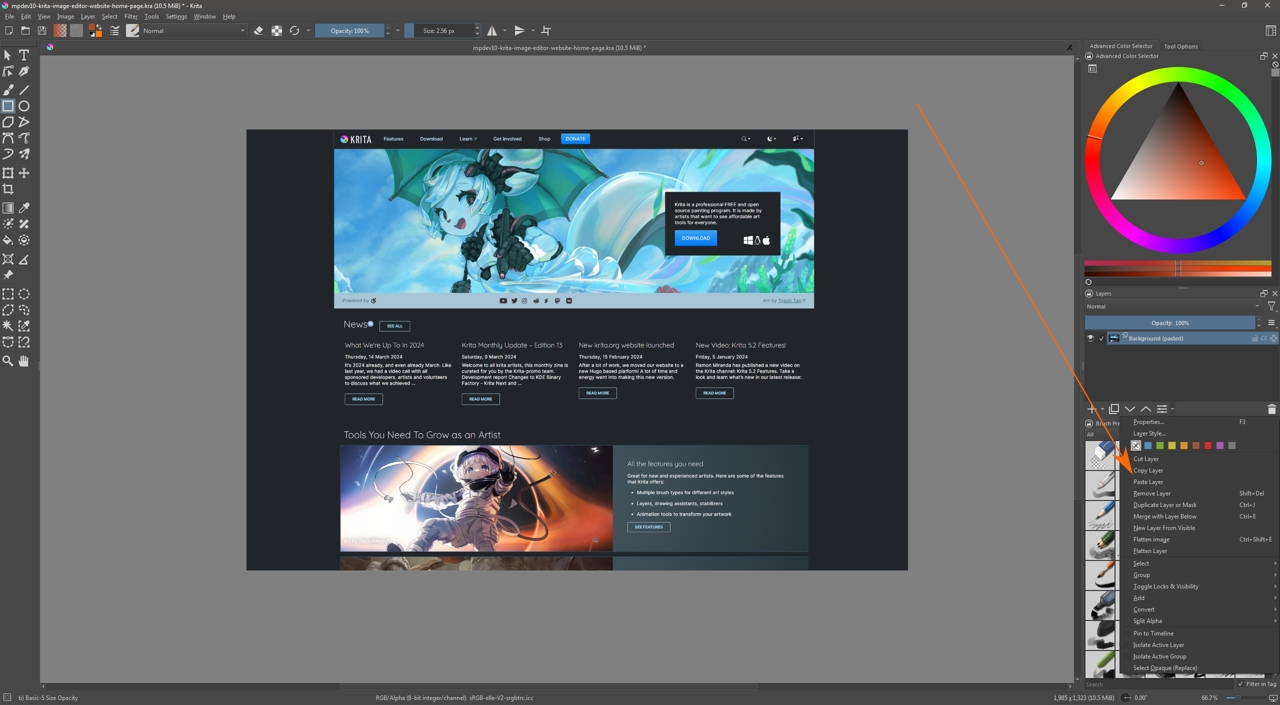The width and height of the screenshot is (1280, 705).
Task: Click the Open document folder icon
Action: point(25,31)
